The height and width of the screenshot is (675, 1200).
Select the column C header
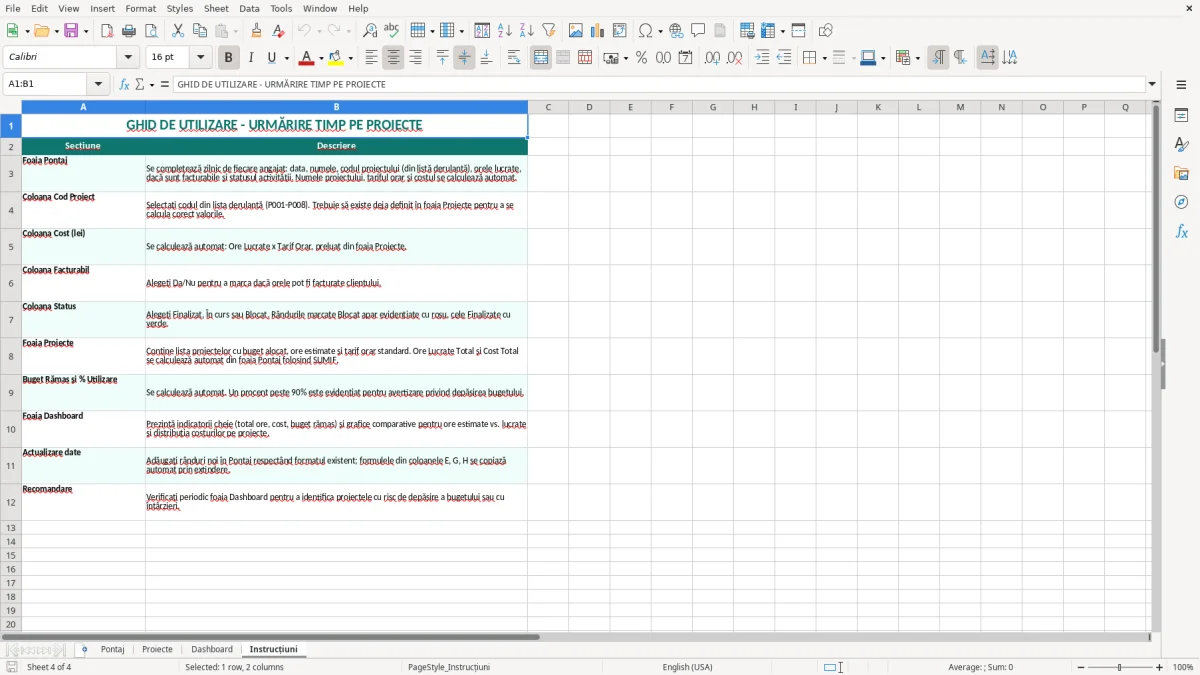(548, 107)
